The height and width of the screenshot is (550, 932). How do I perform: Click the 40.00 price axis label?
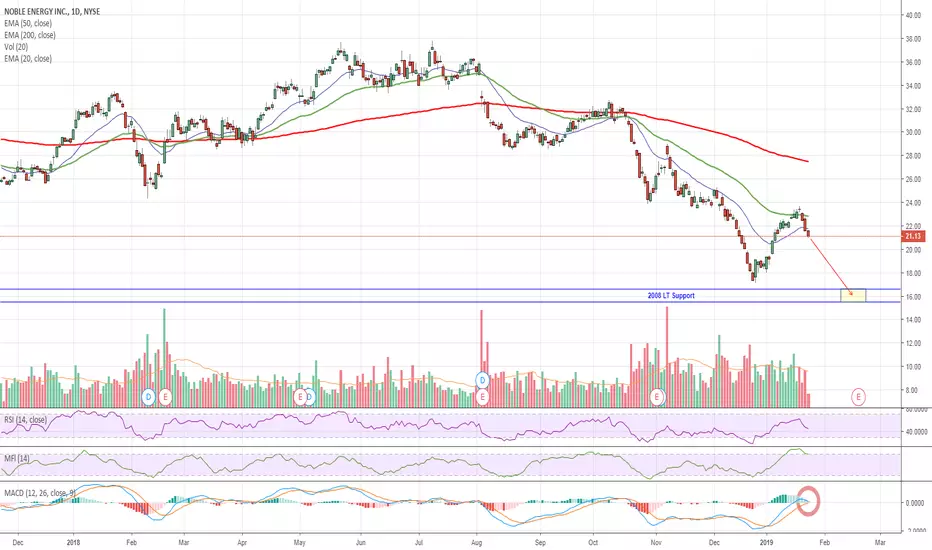point(913,15)
